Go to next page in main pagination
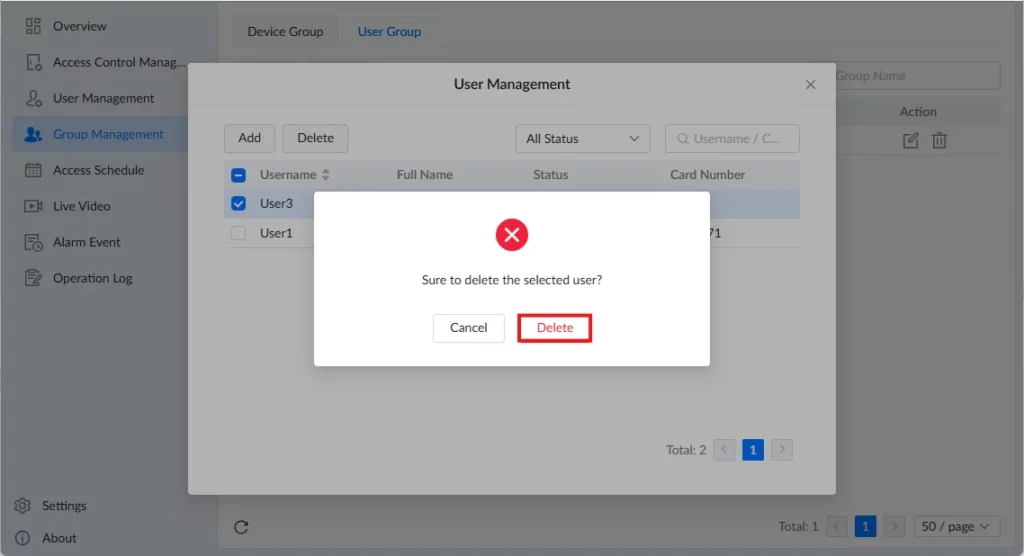 [894, 527]
